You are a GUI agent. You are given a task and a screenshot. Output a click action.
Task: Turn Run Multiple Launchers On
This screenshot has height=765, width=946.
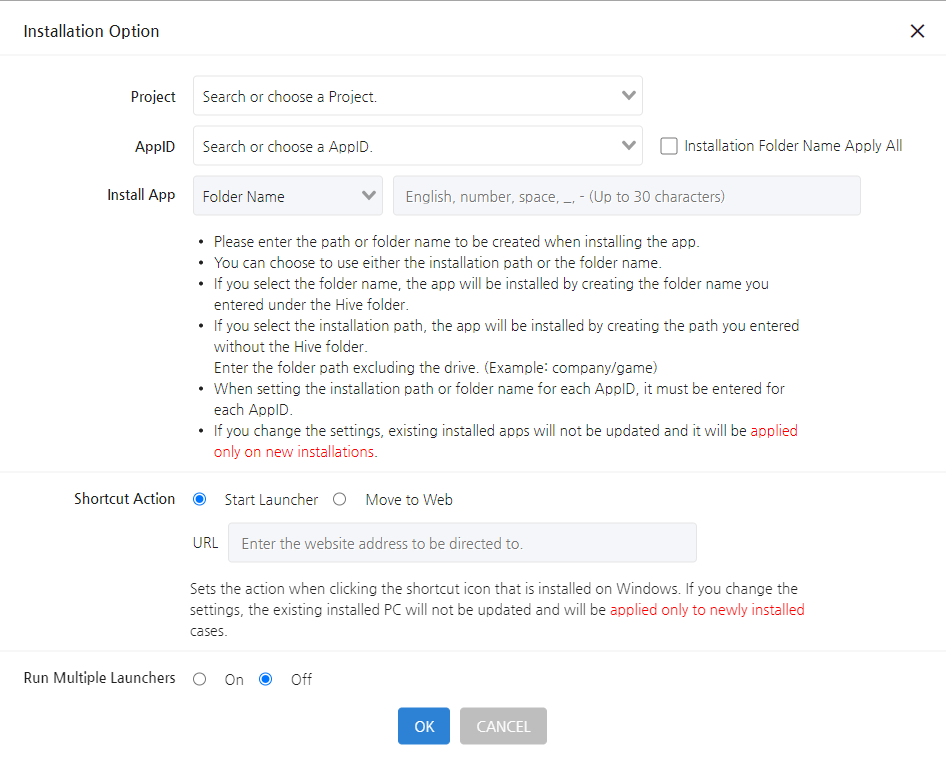(x=200, y=679)
